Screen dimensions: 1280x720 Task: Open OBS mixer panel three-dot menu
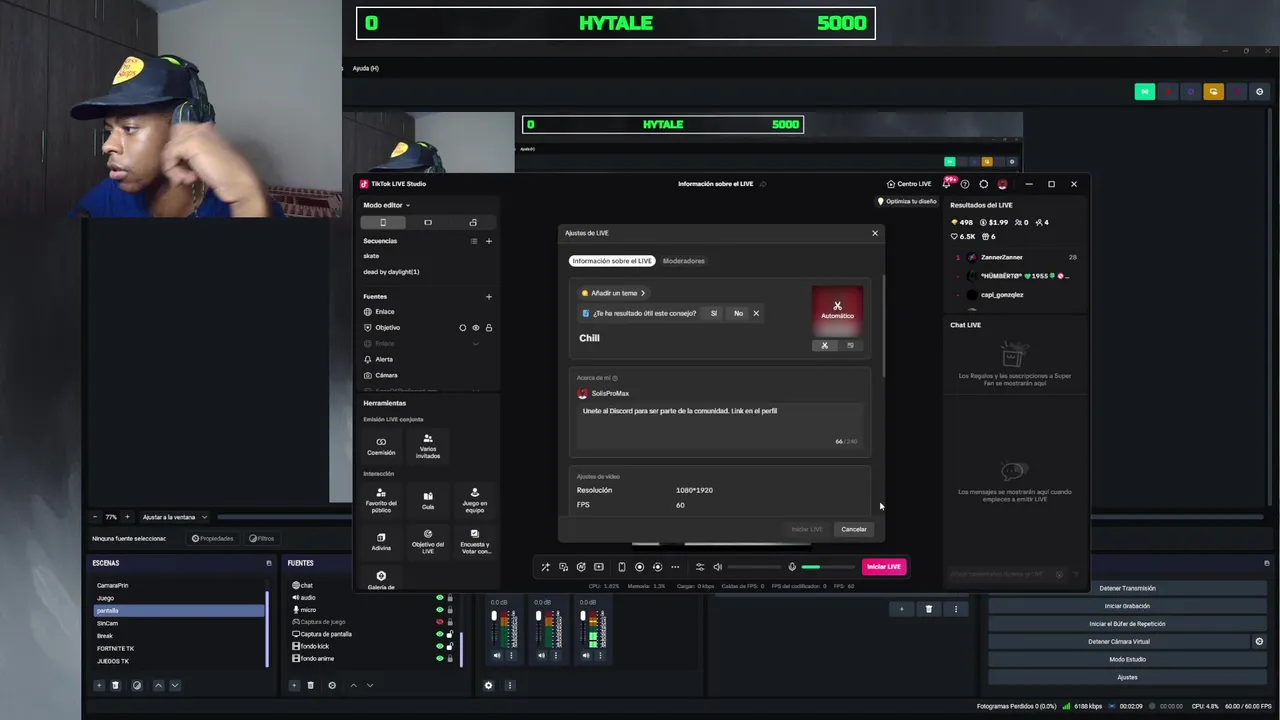pyautogui.click(x=510, y=685)
